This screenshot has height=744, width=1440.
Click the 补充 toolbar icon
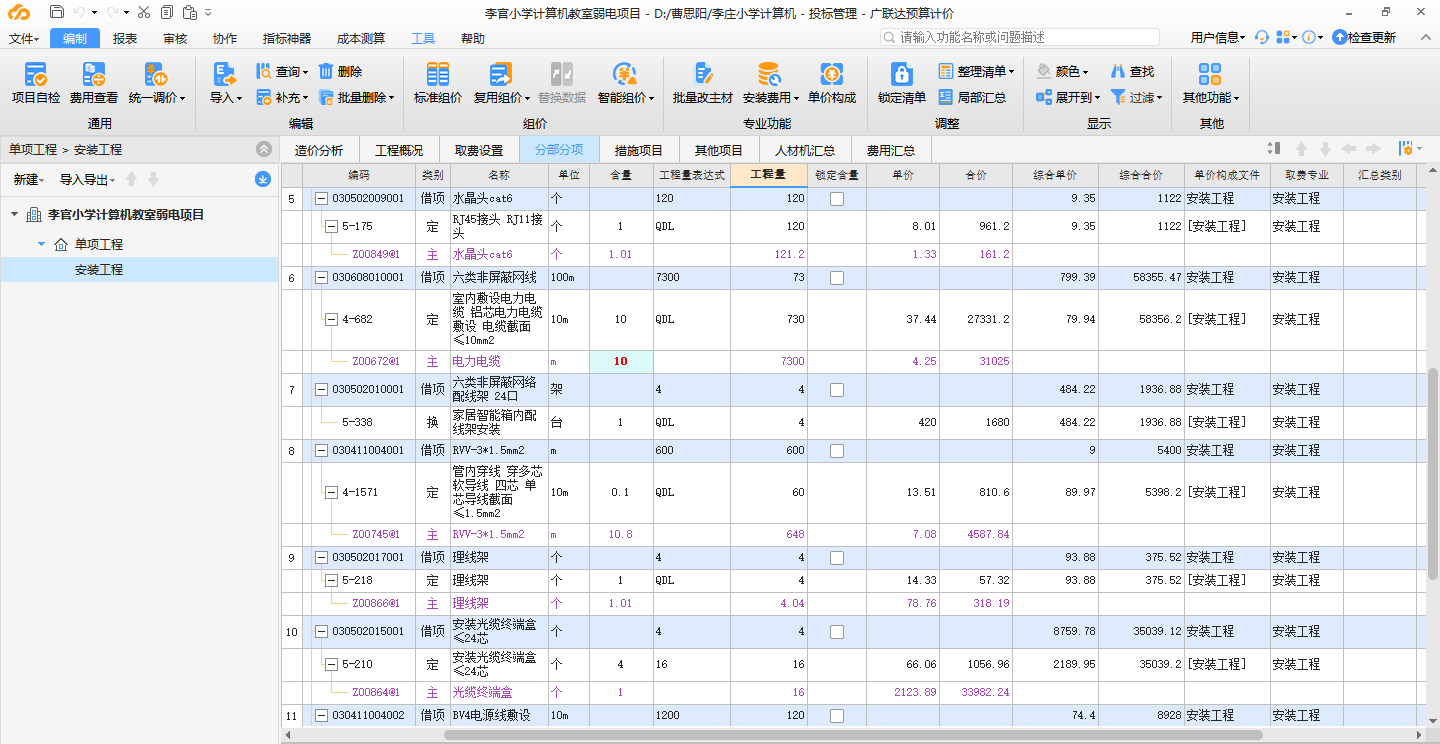265,98
